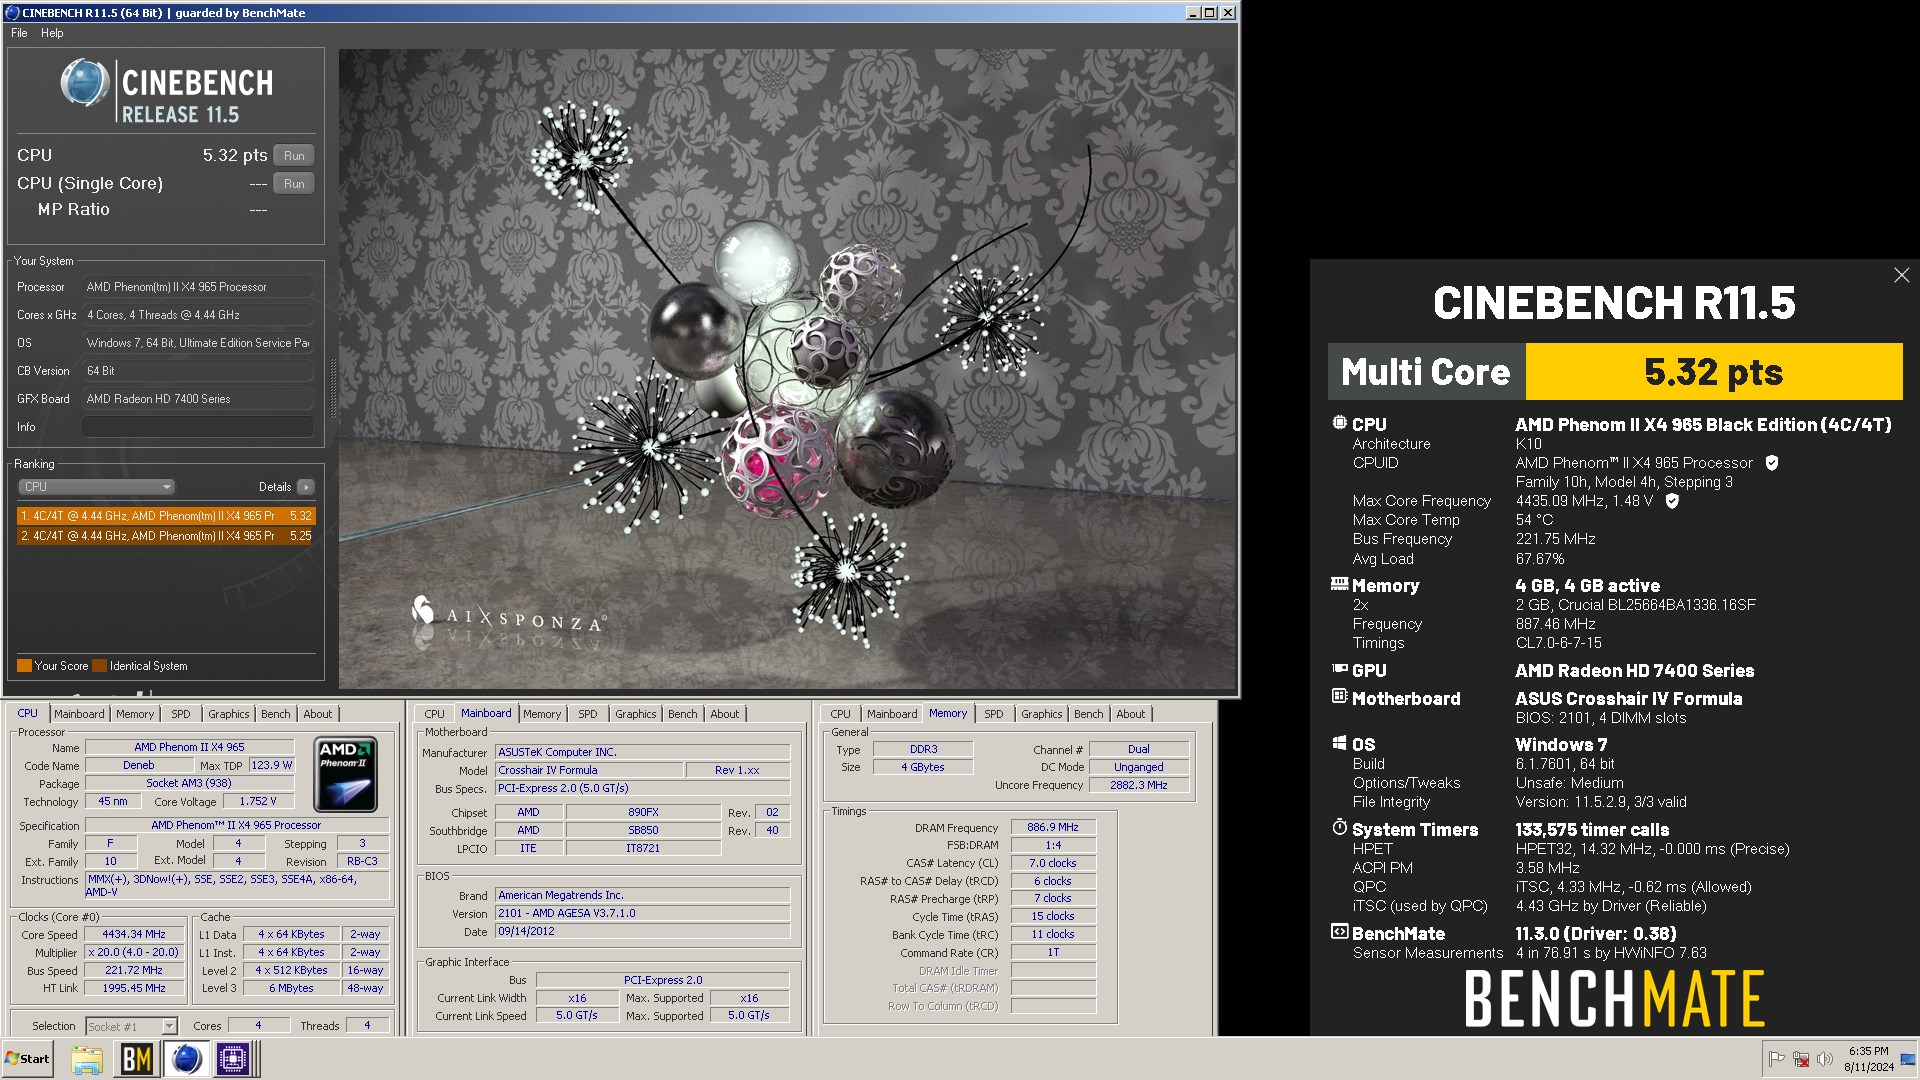Click the Core Speed 4434.34 MHz value
The height and width of the screenshot is (1080, 1920).
pyautogui.click(x=134, y=935)
